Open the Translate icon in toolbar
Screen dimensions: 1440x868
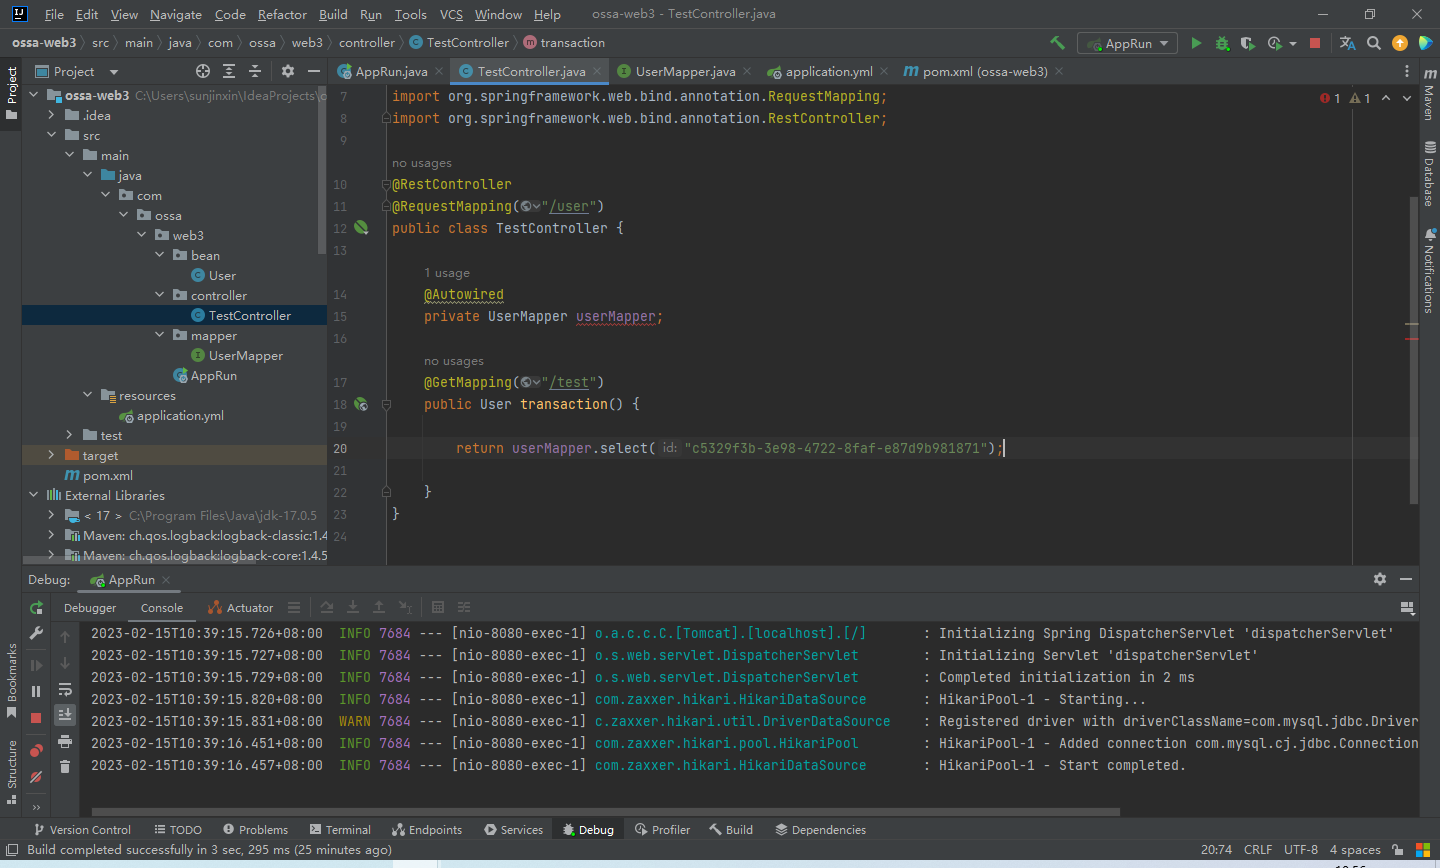pyautogui.click(x=1347, y=43)
